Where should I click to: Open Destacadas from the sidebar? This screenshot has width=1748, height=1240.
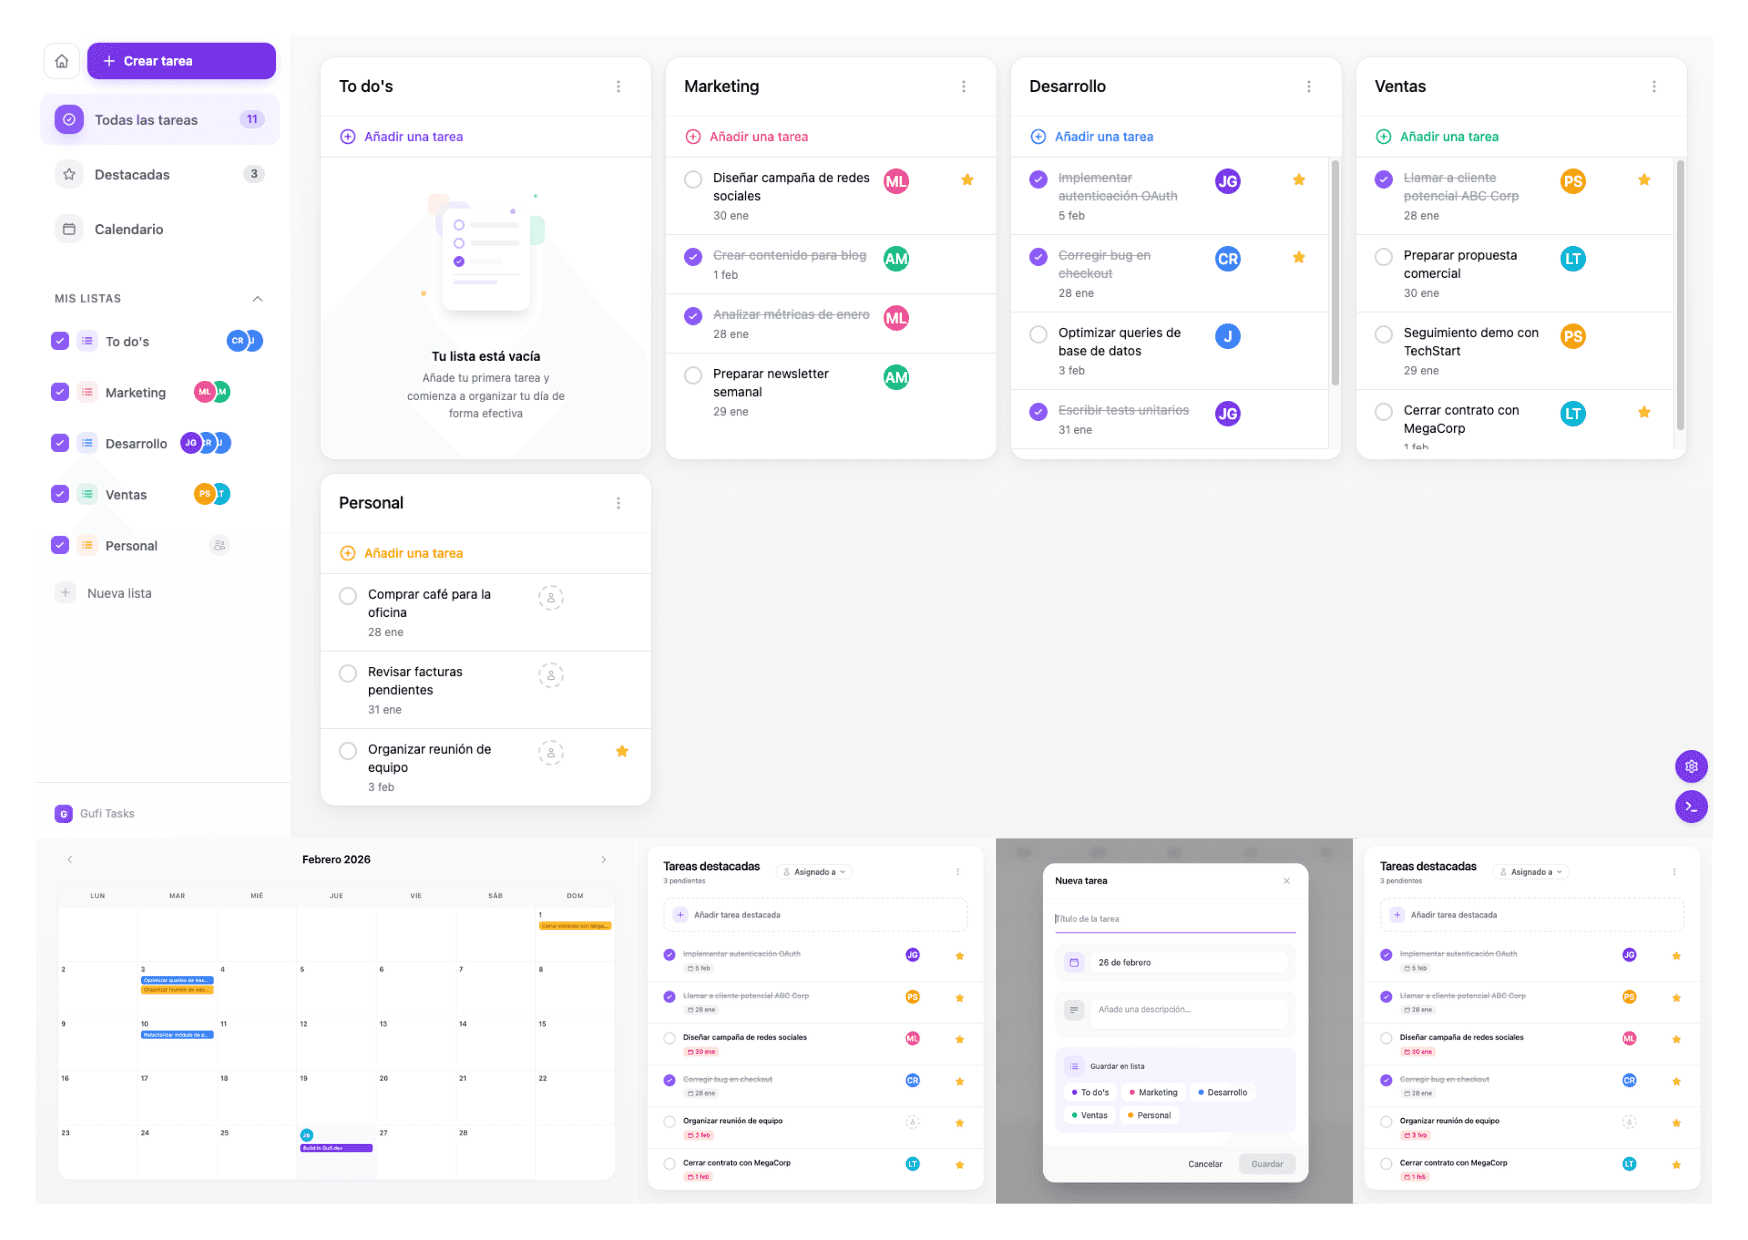[x=128, y=174]
